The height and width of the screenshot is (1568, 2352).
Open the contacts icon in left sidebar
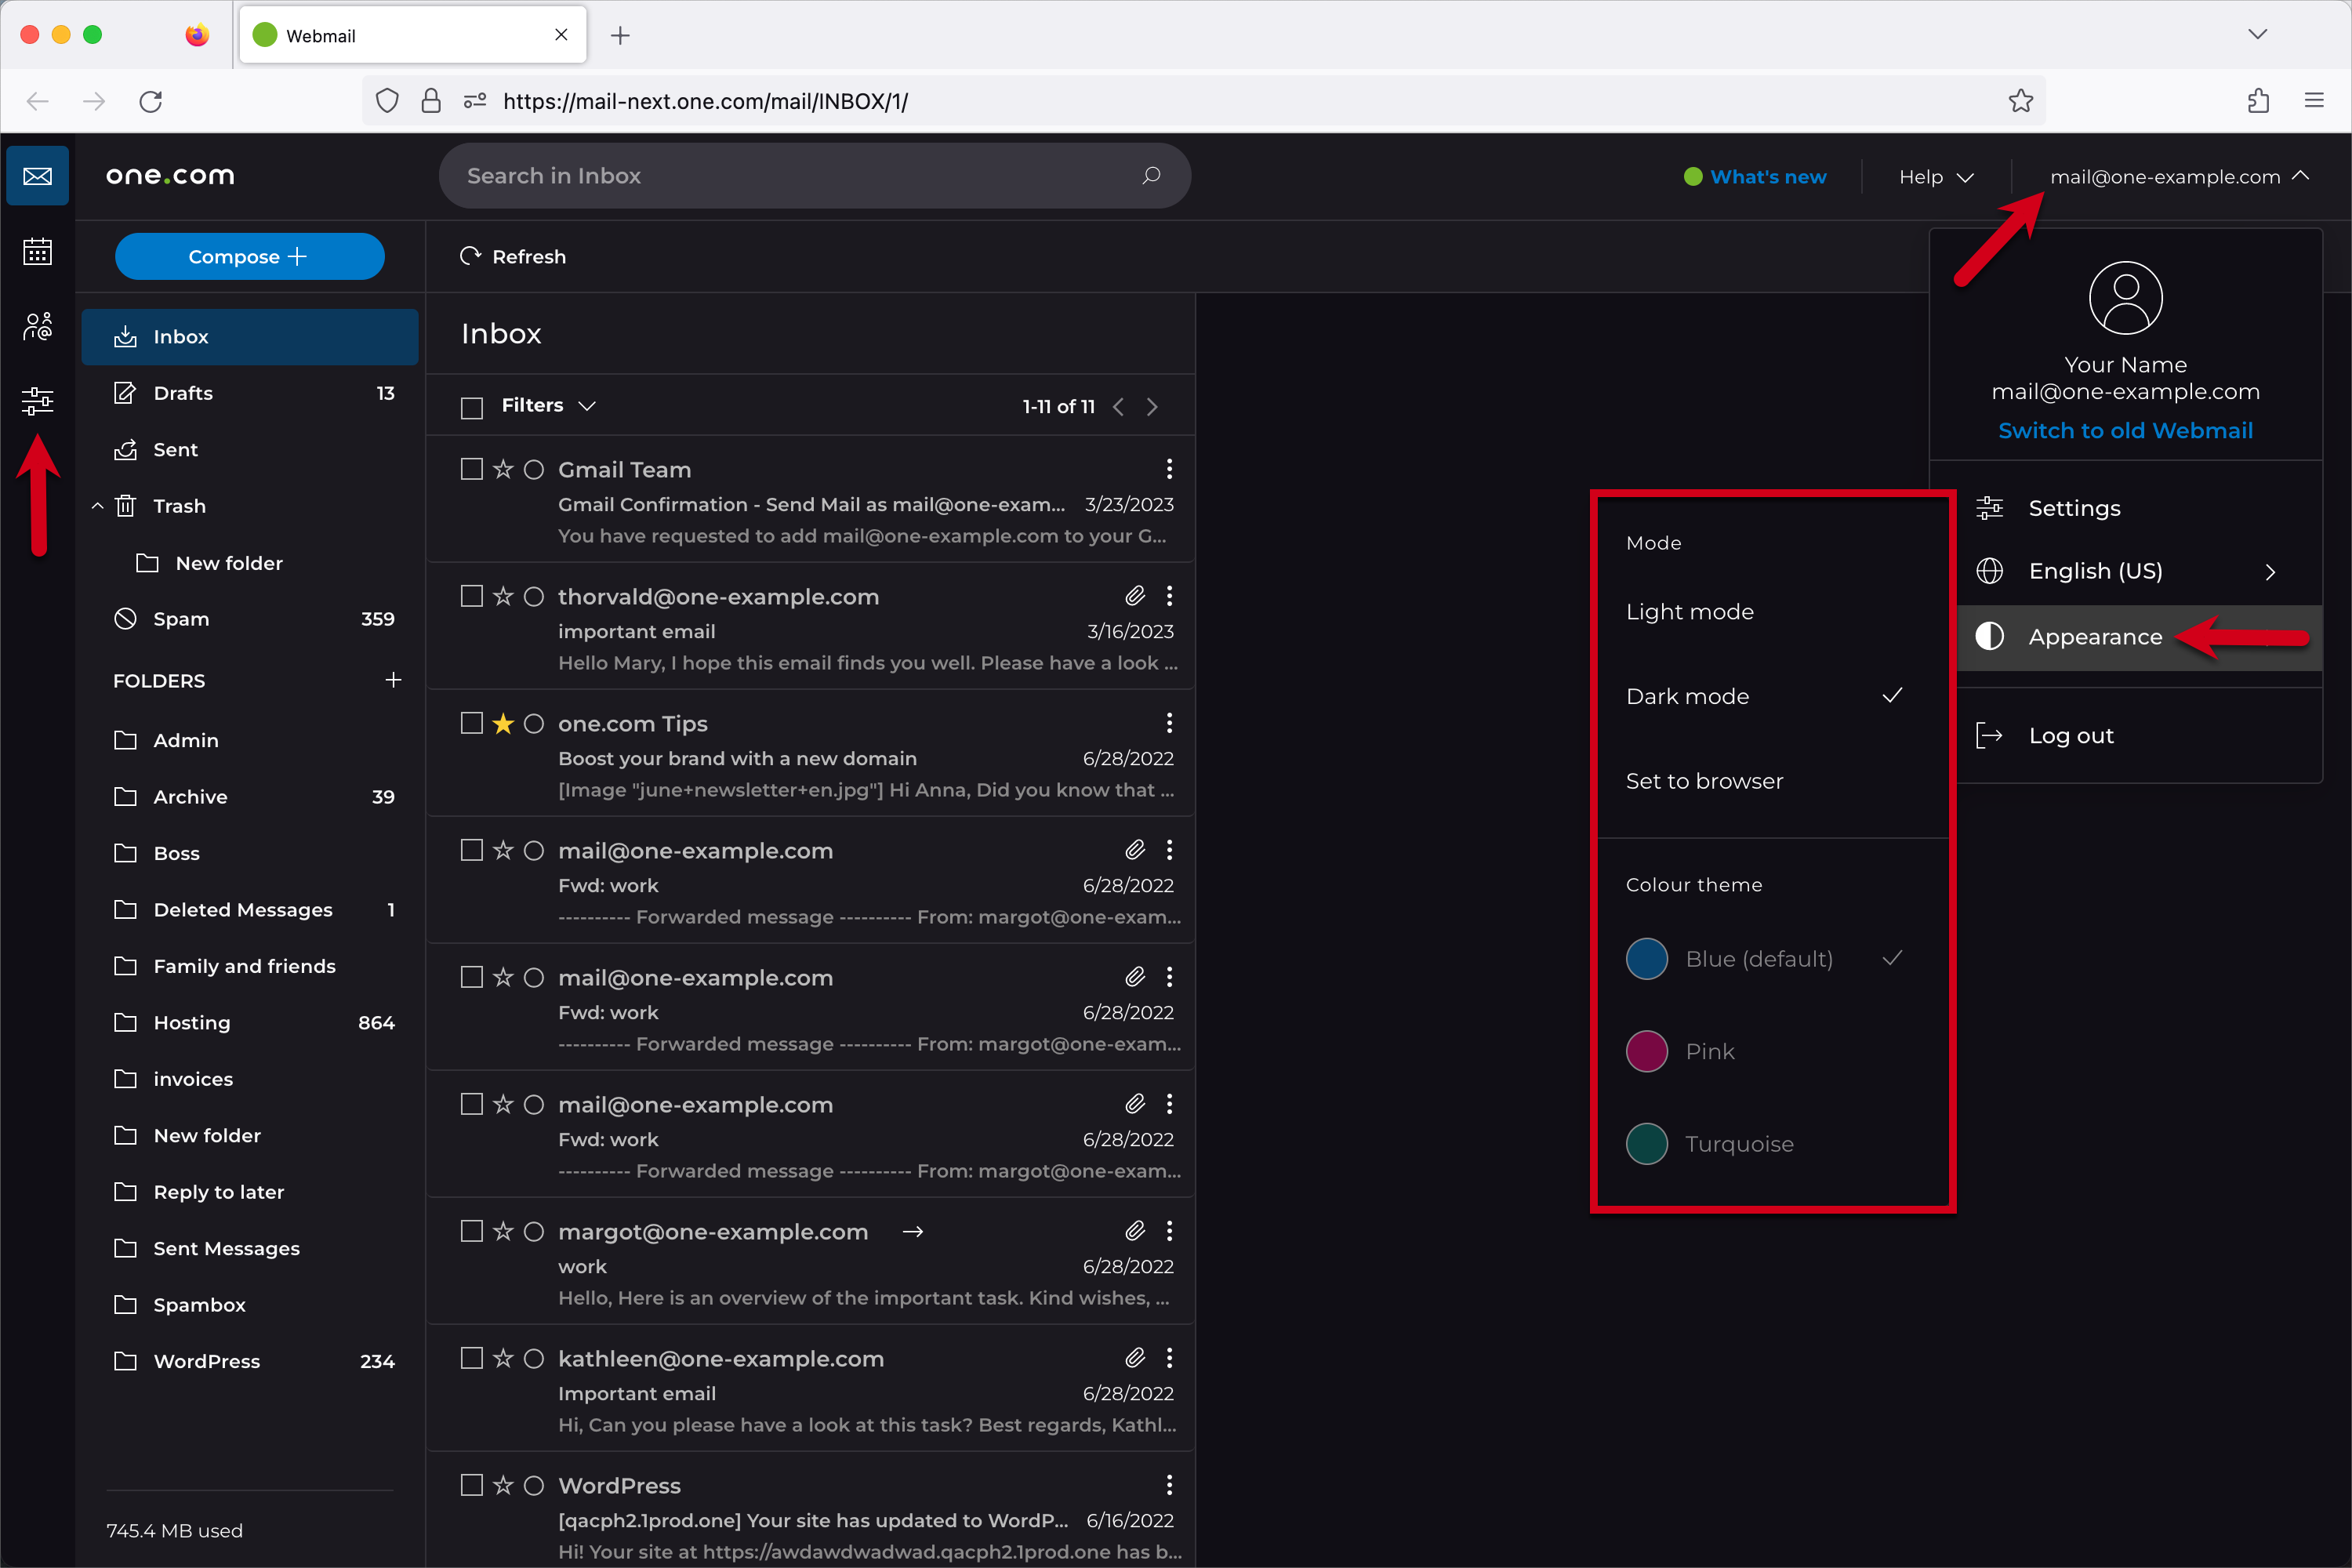(37, 326)
